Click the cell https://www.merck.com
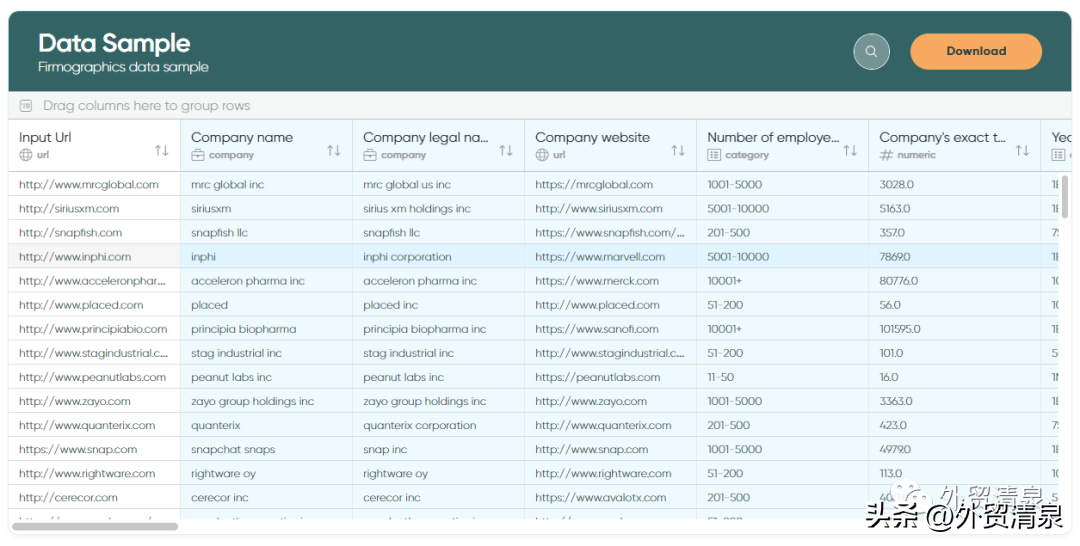This screenshot has height=546, width=1080. pos(611,281)
